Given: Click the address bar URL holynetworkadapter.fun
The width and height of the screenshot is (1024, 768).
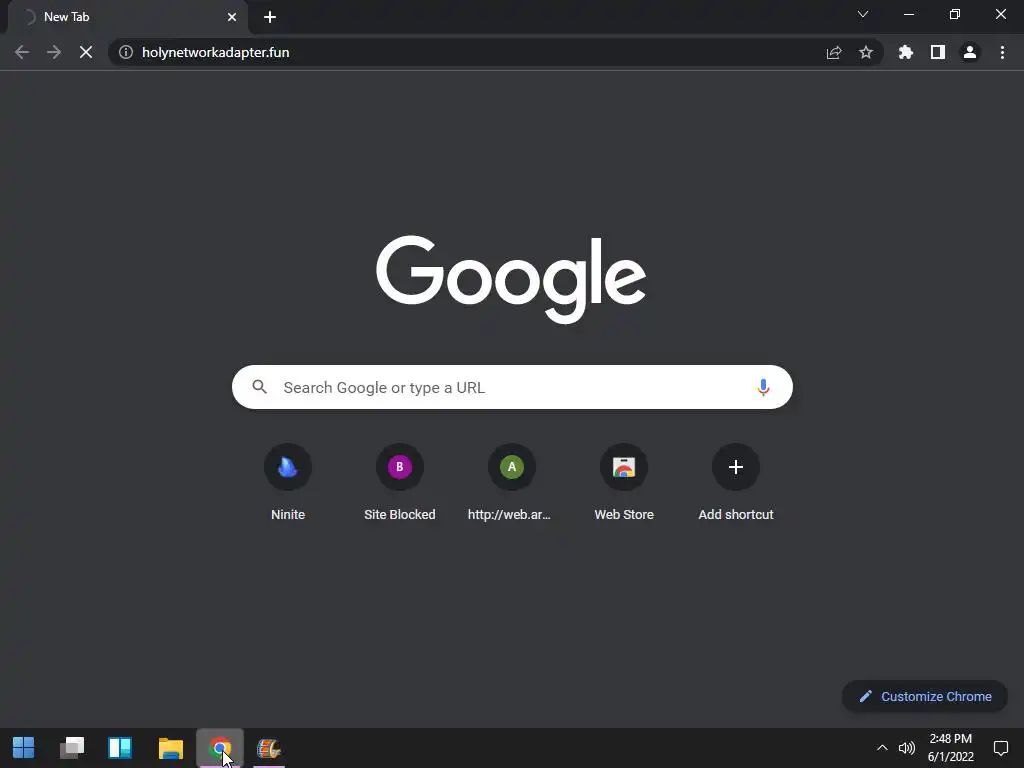Looking at the screenshot, I should point(216,52).
